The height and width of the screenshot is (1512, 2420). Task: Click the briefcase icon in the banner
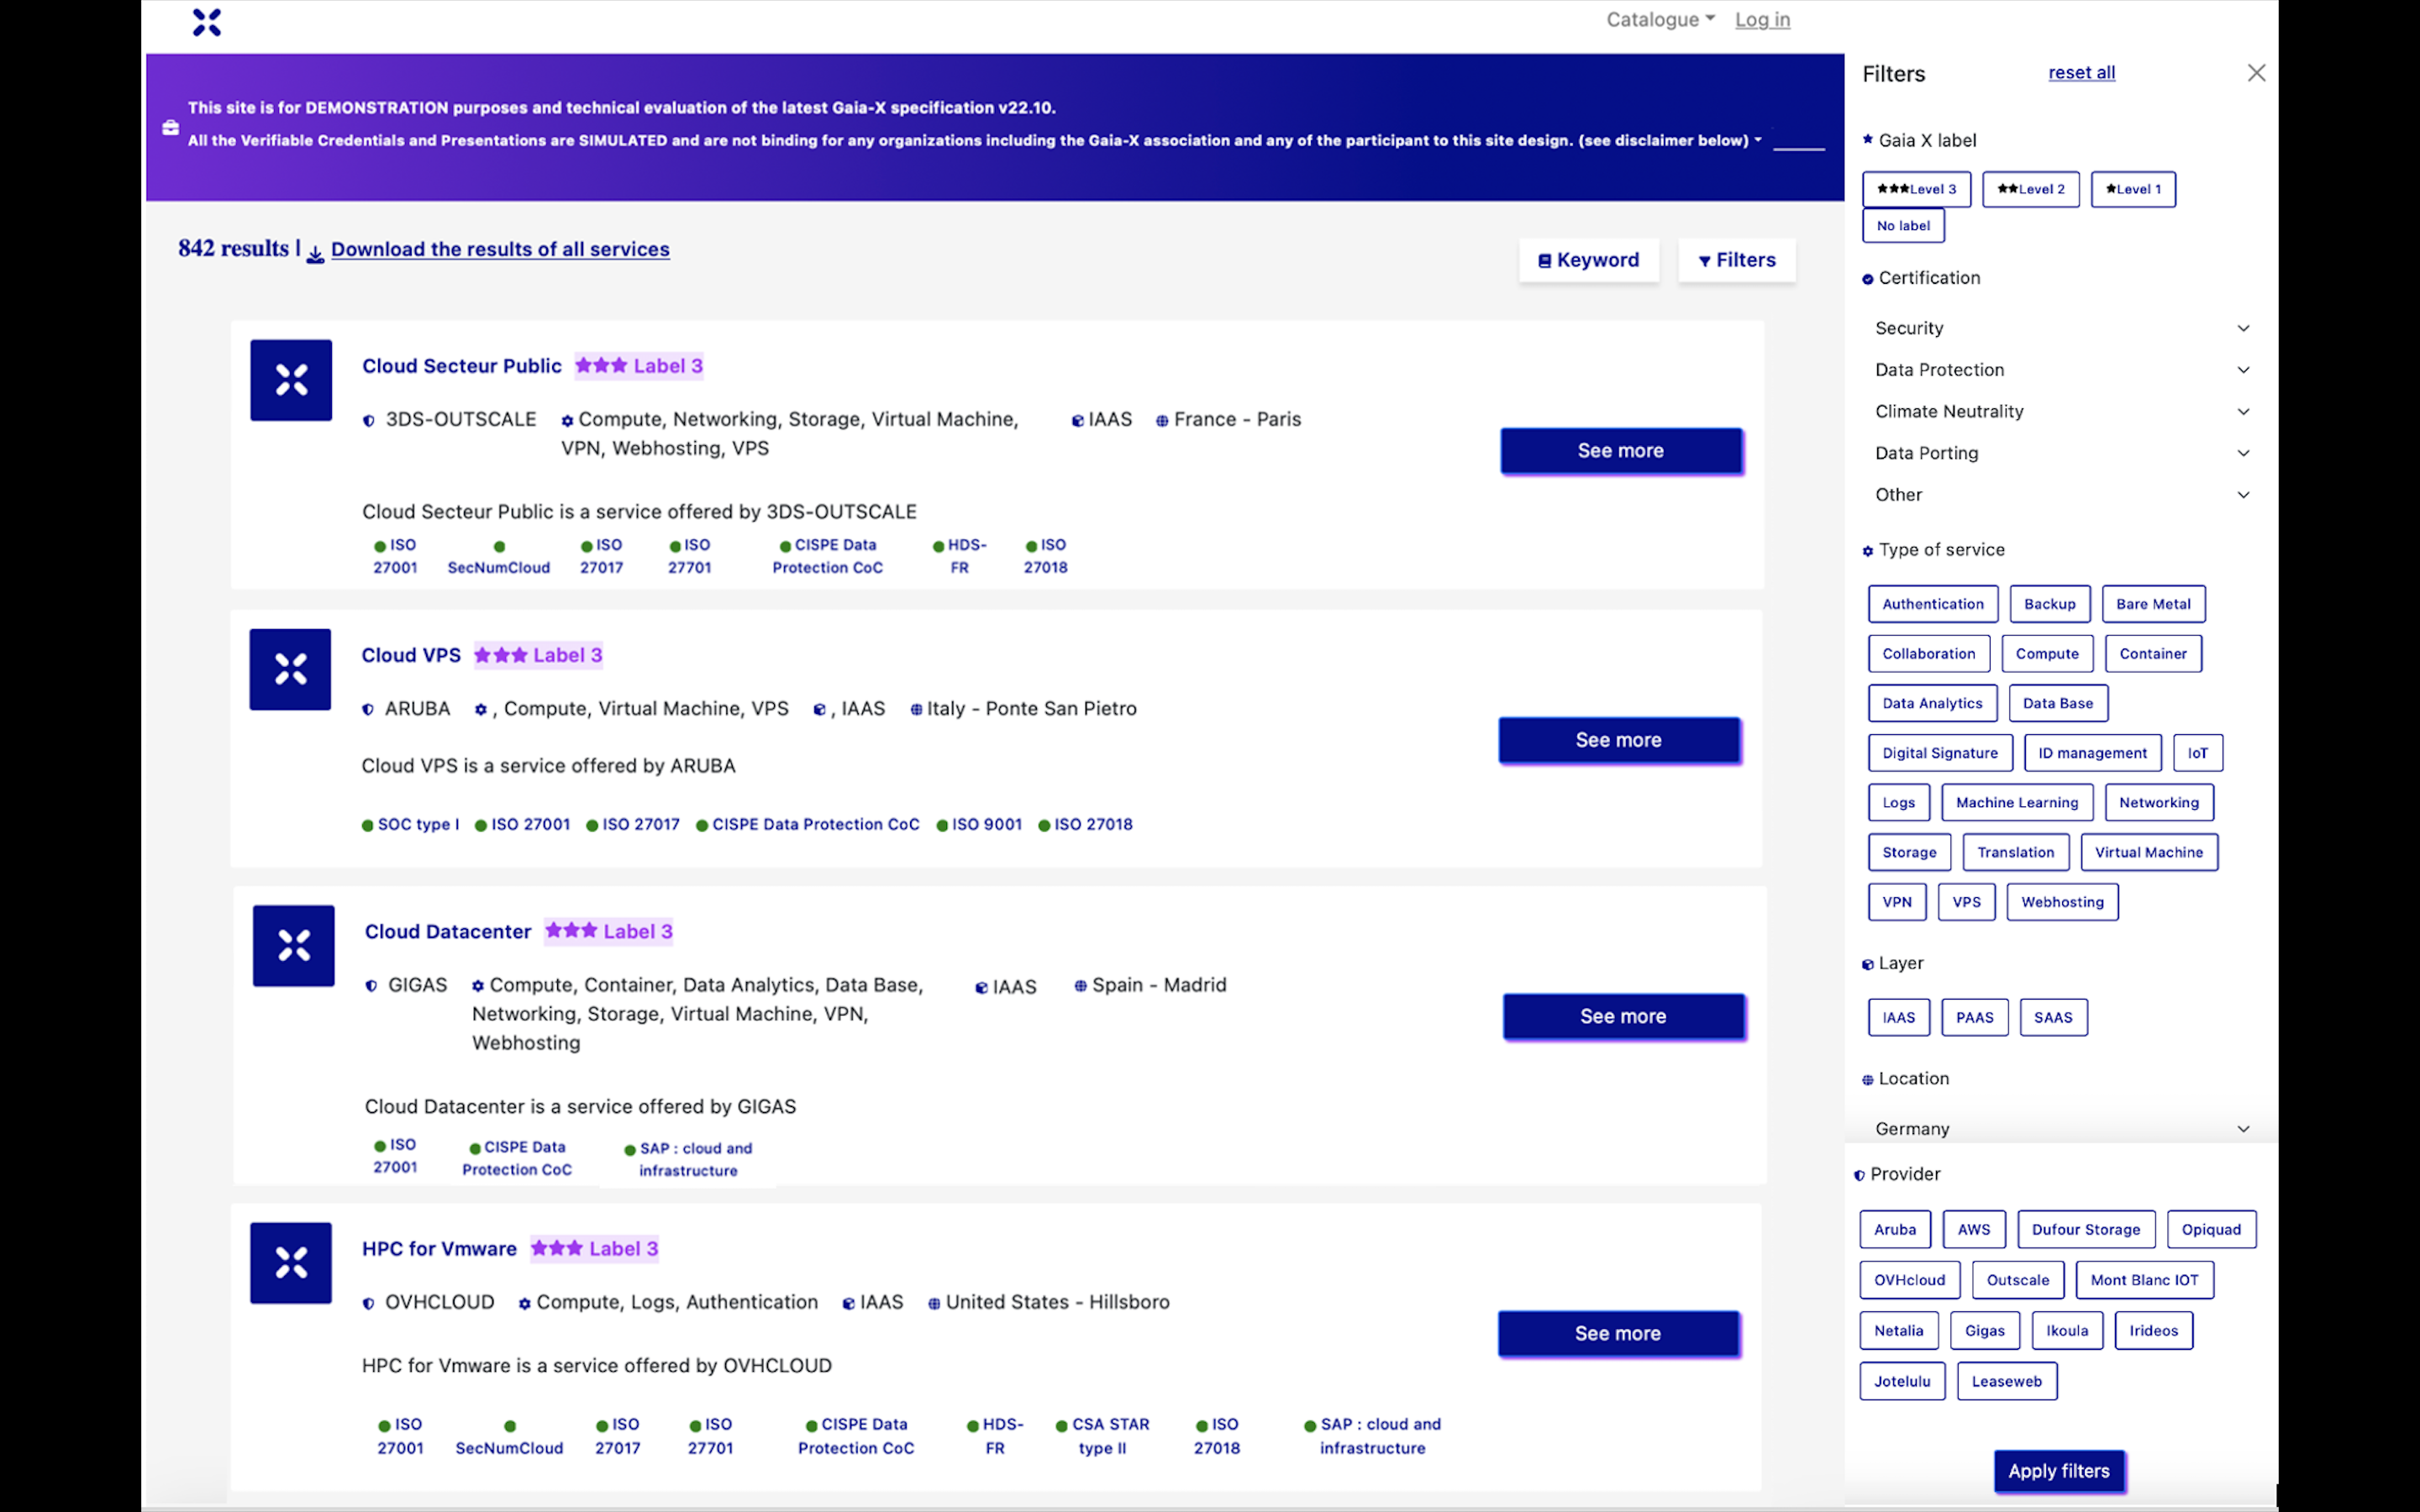pos(171,128)
